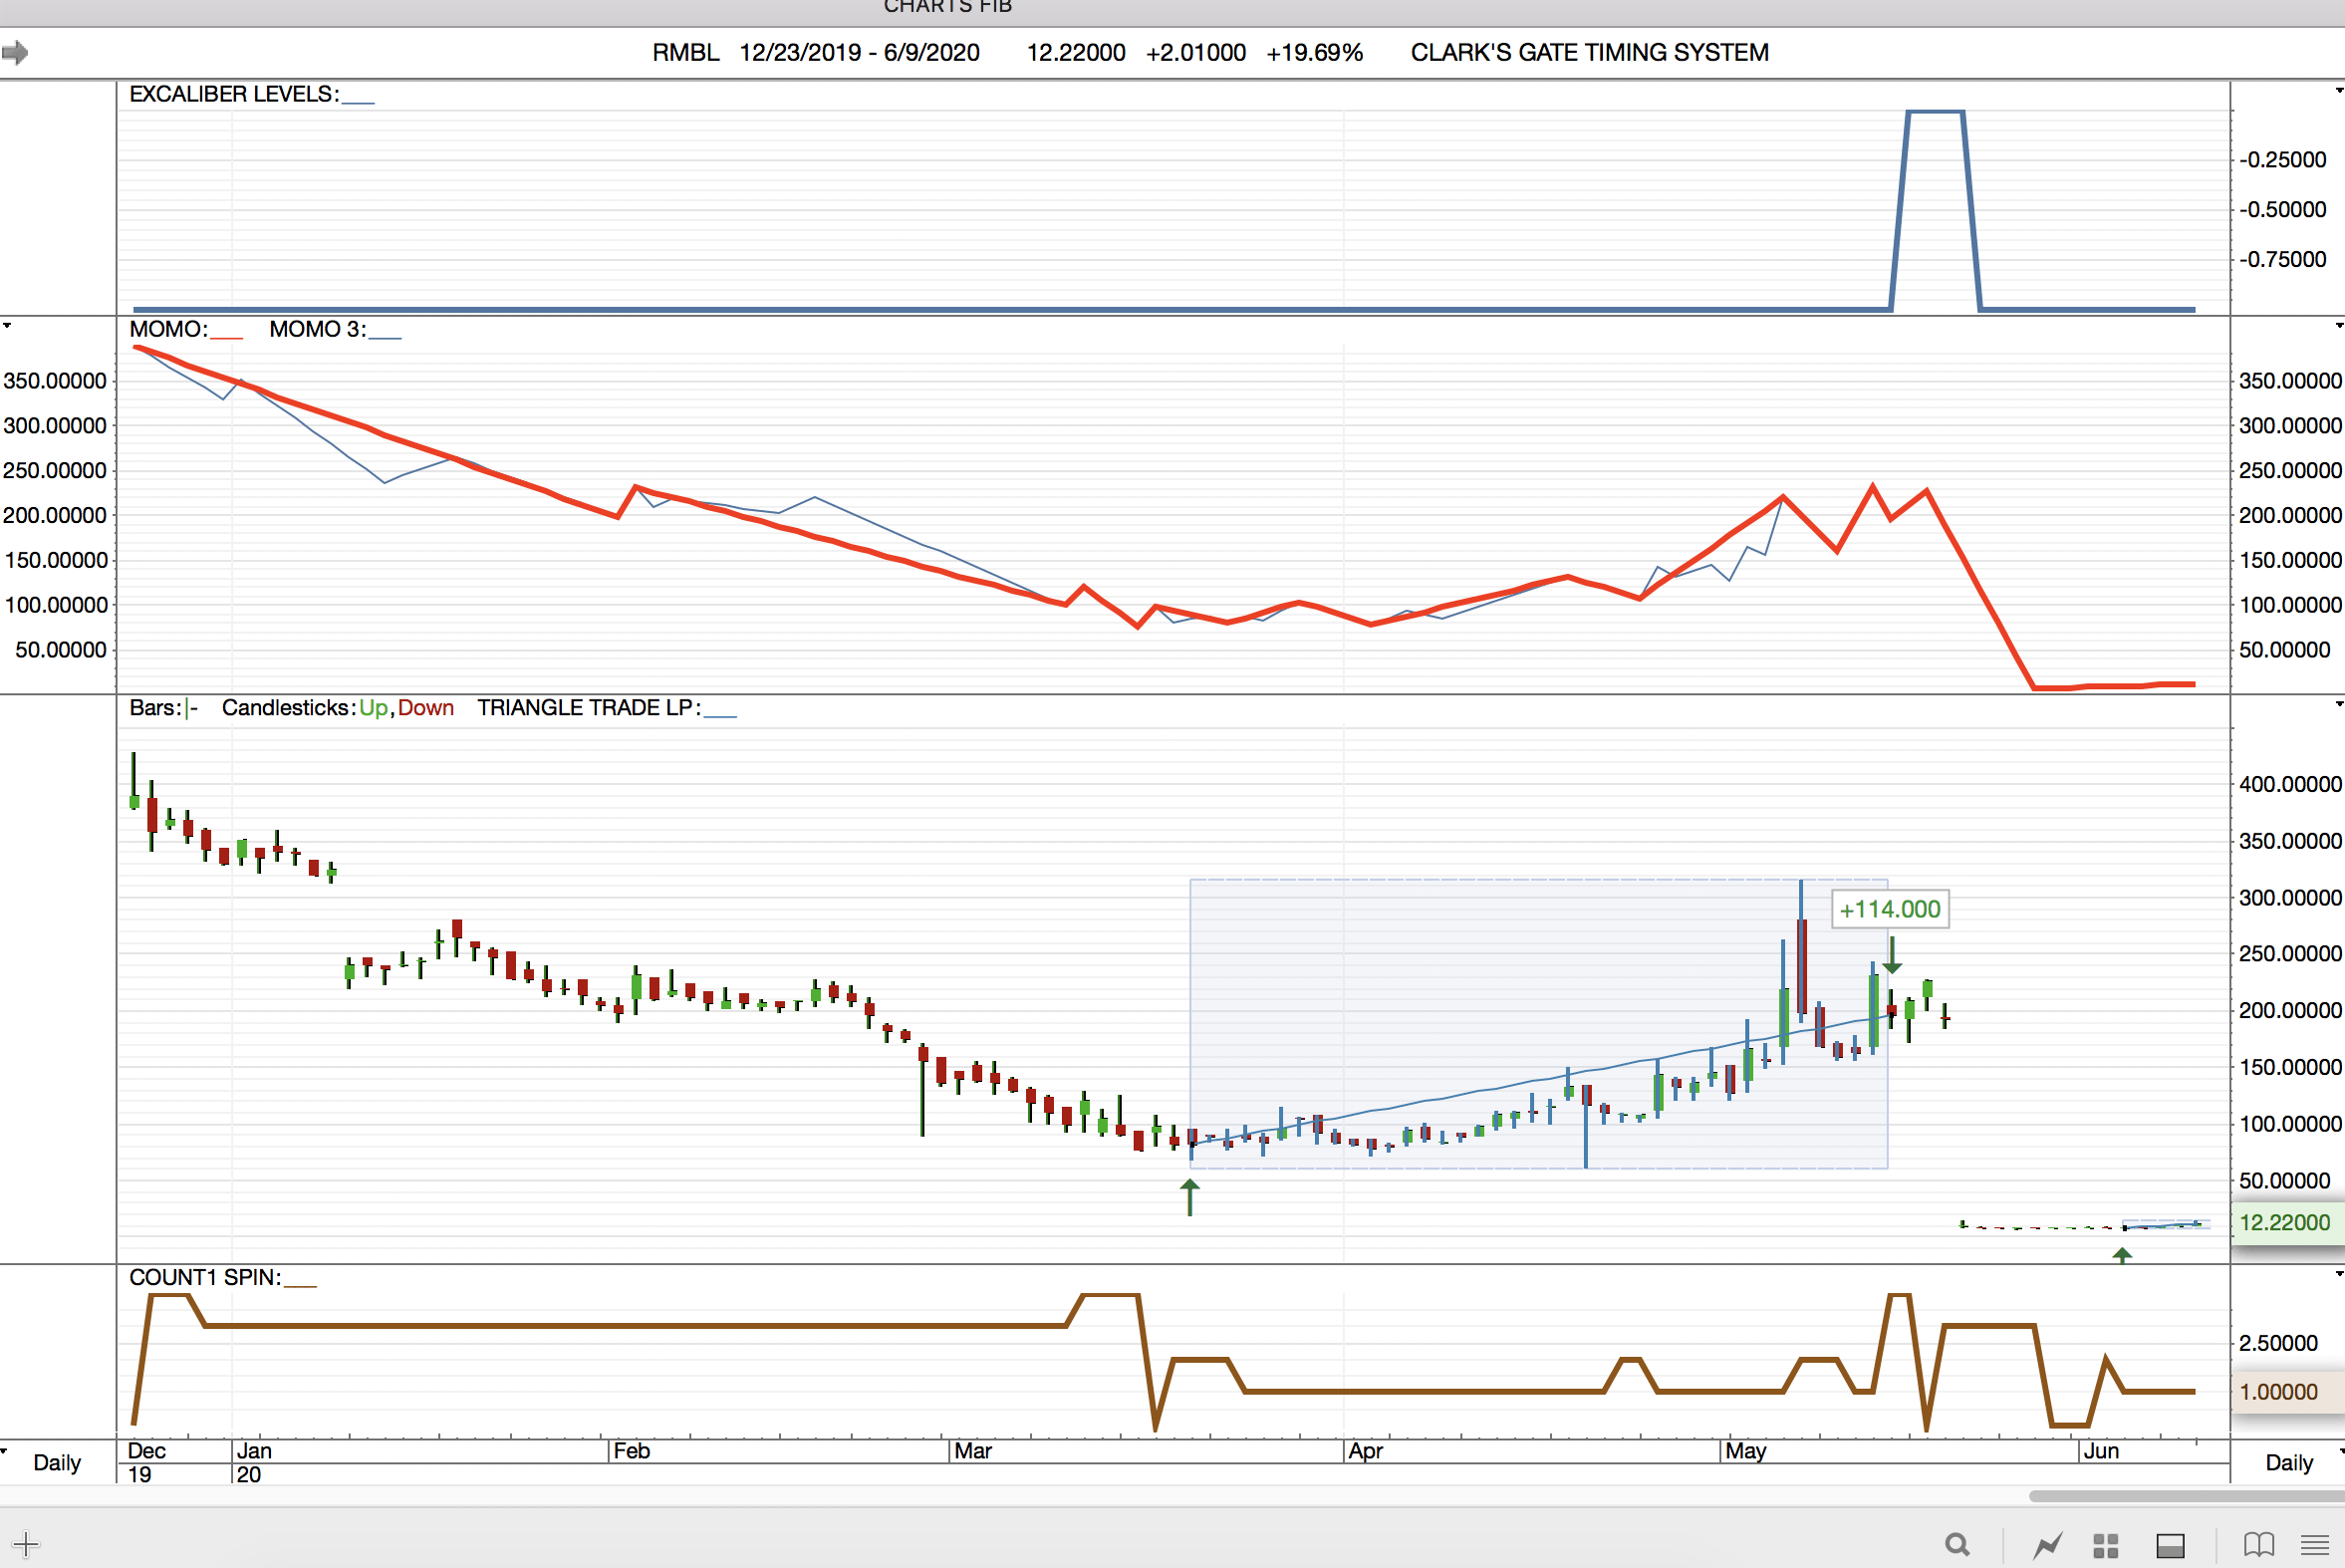Click the +114.000 gain label
The image size is (2345, 1568).
click(1889, 909)
